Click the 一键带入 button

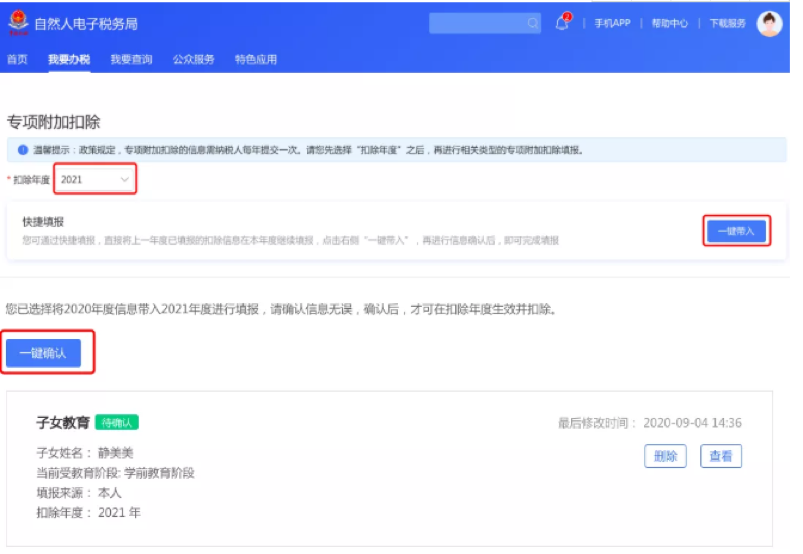coord(736,231)
